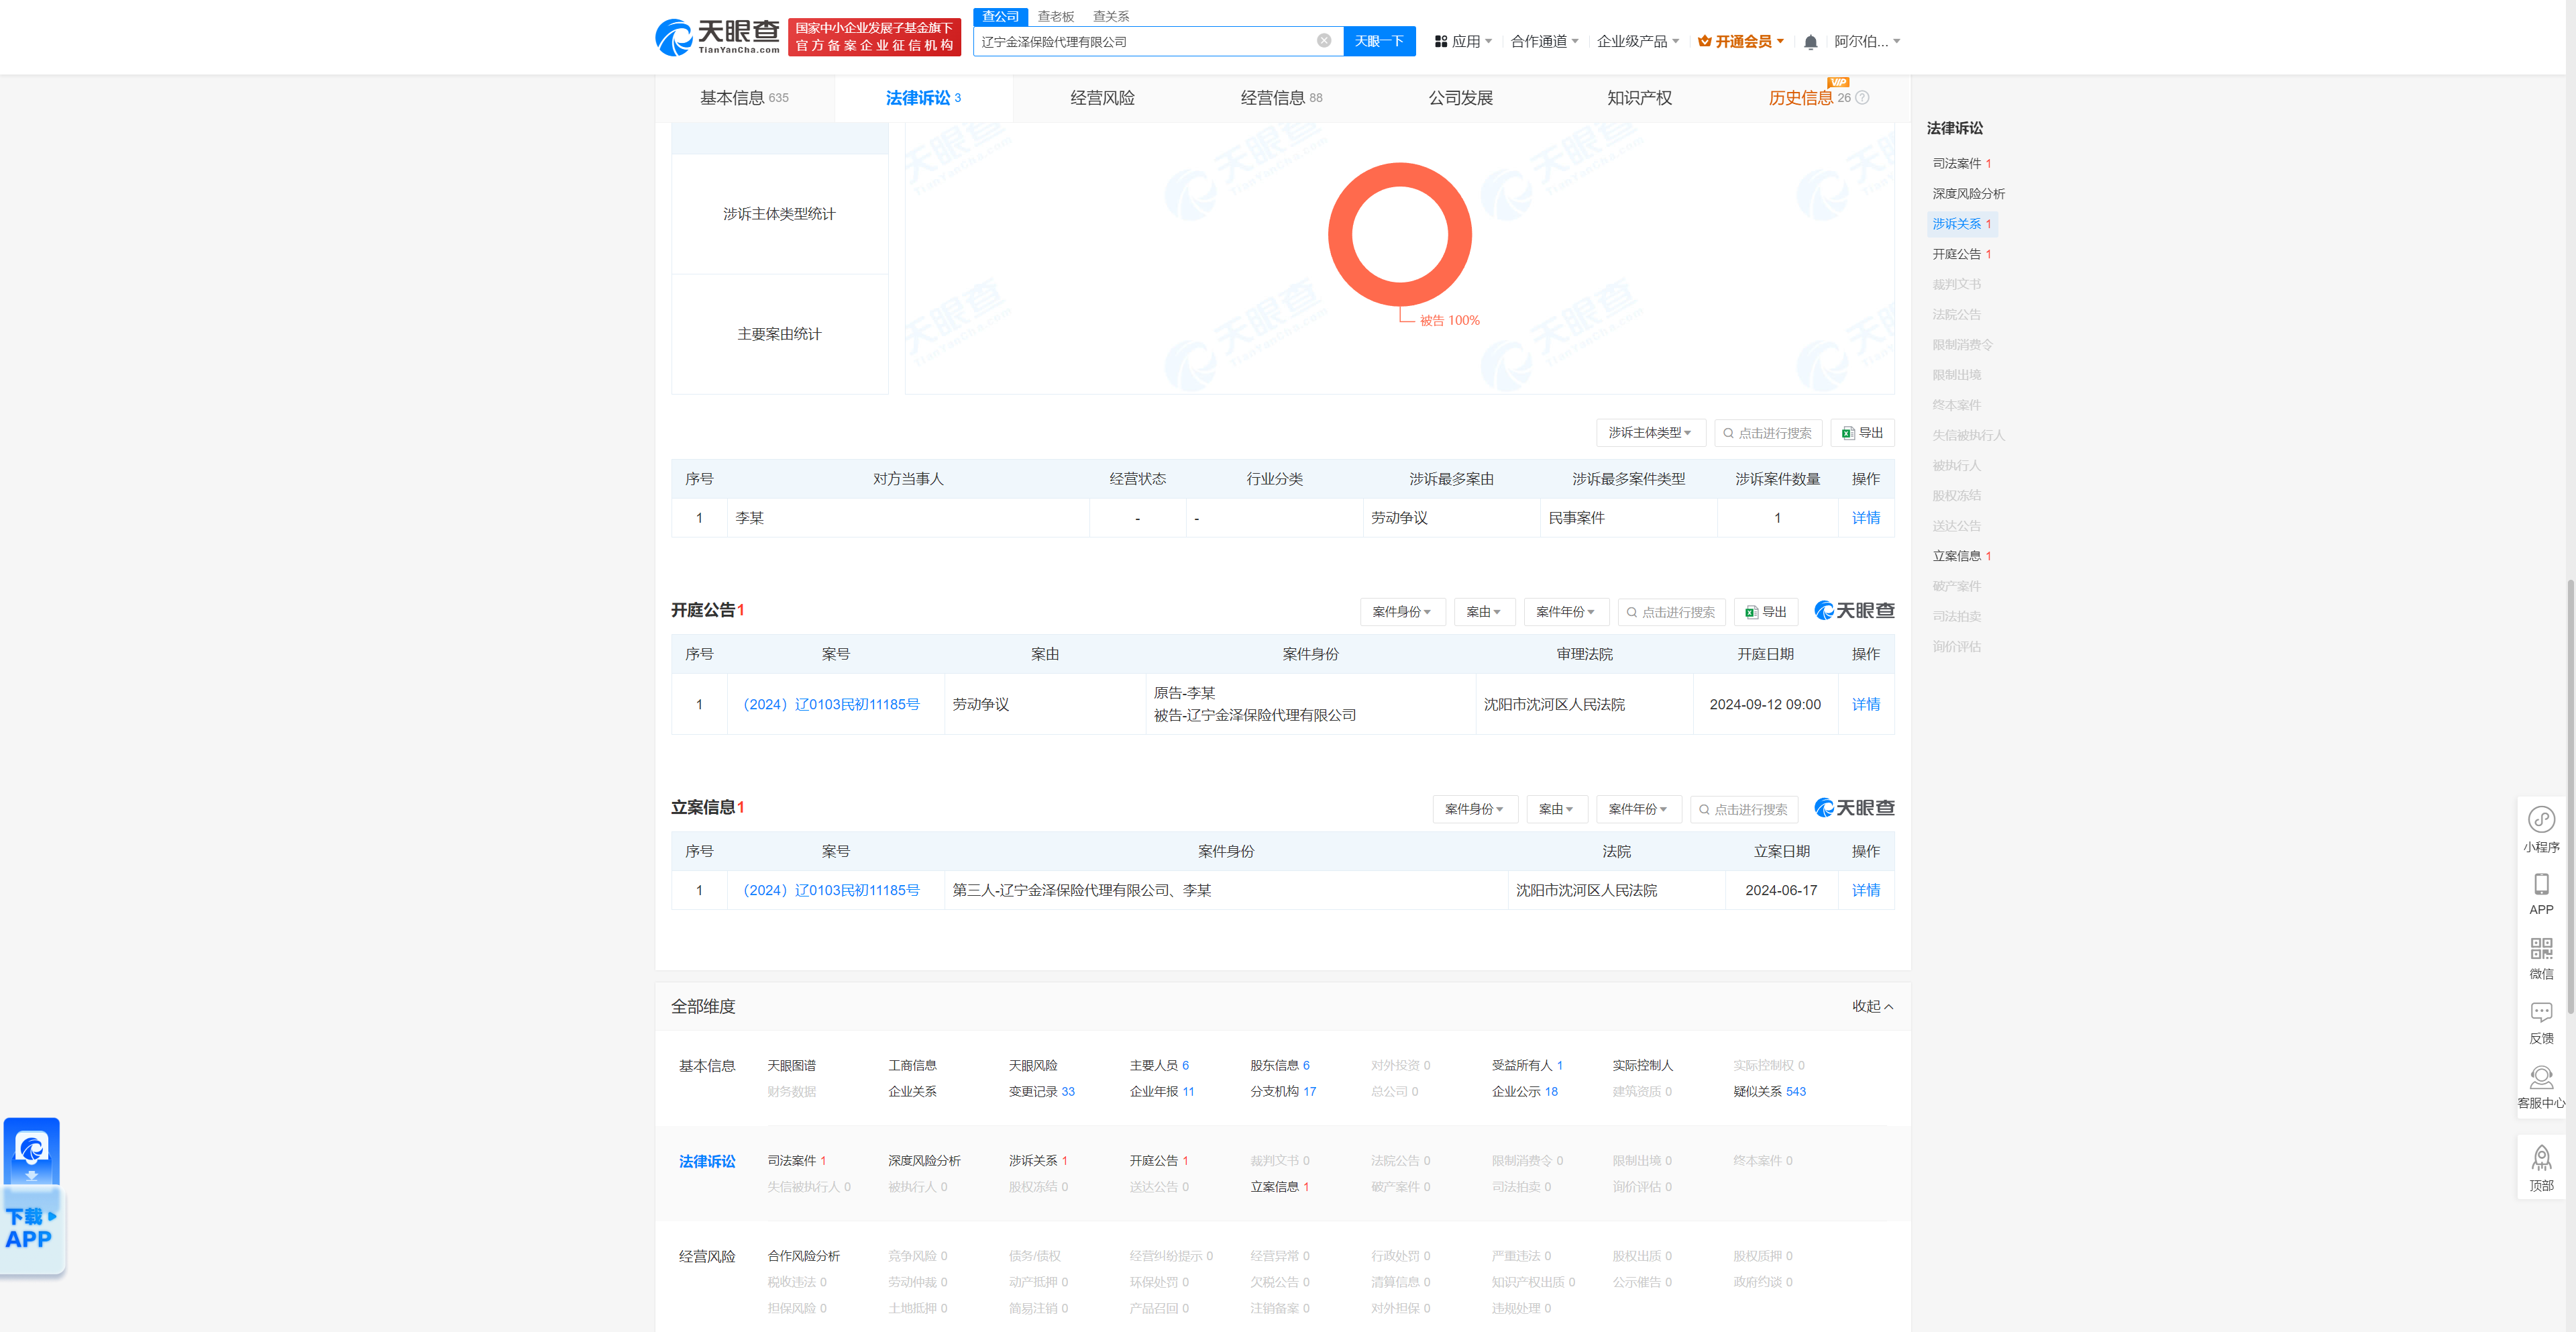The width and height of the screenshot is (2576, 1332).
Task: Click 点击进行搜索 box in 涉诉关系 toolbar
Action: pos(1768,433)
